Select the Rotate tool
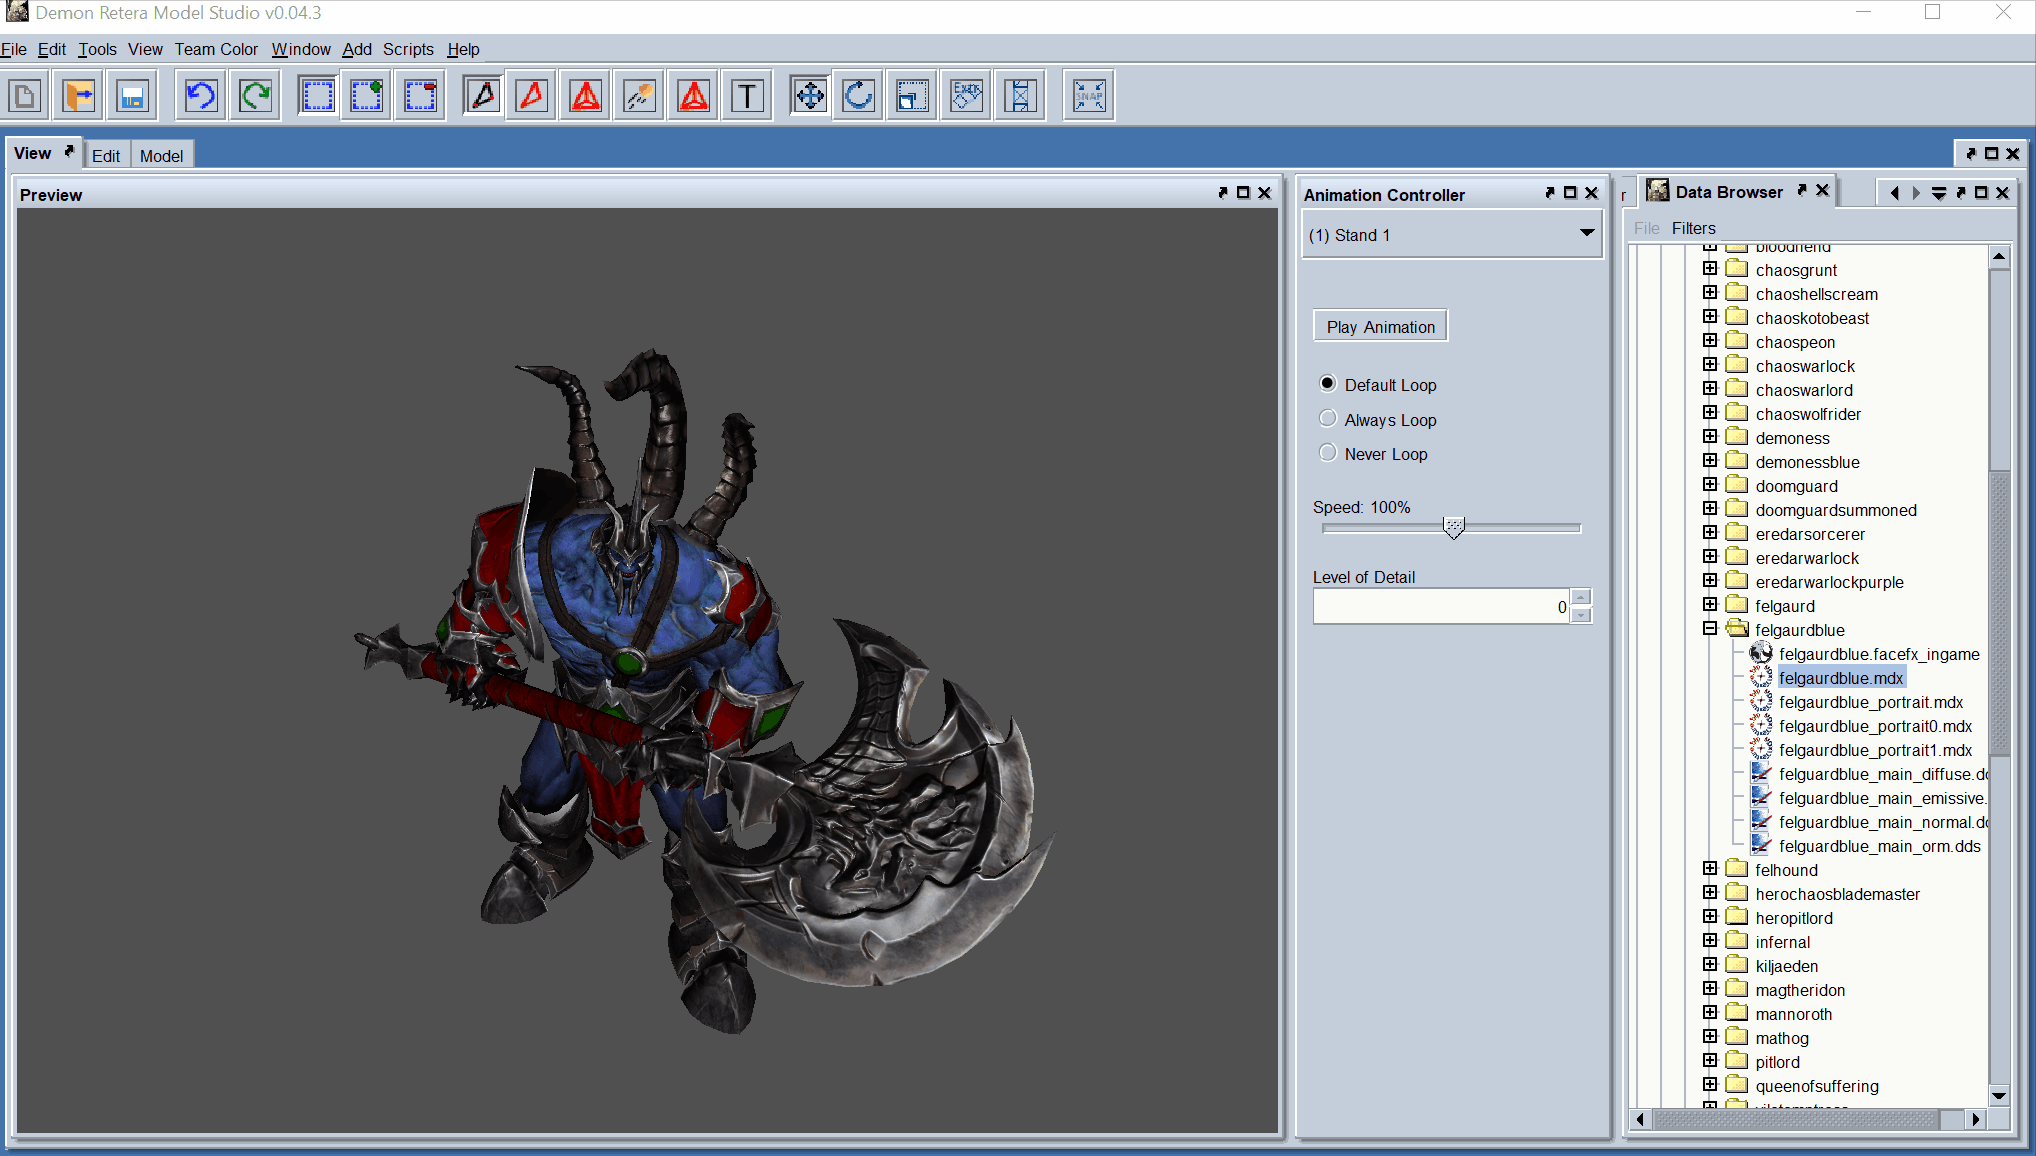This screenshot has height=1156, width=2036. (x=859, y=96)
